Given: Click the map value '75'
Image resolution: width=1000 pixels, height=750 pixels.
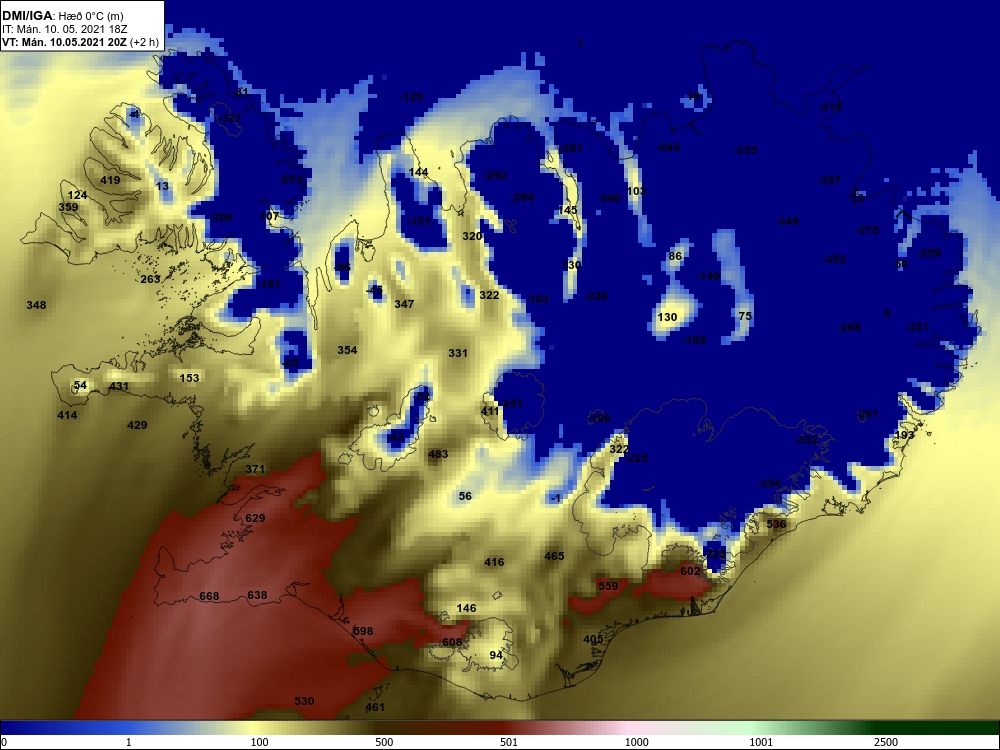Looking at the screenshot, I should tap(745, 316).
